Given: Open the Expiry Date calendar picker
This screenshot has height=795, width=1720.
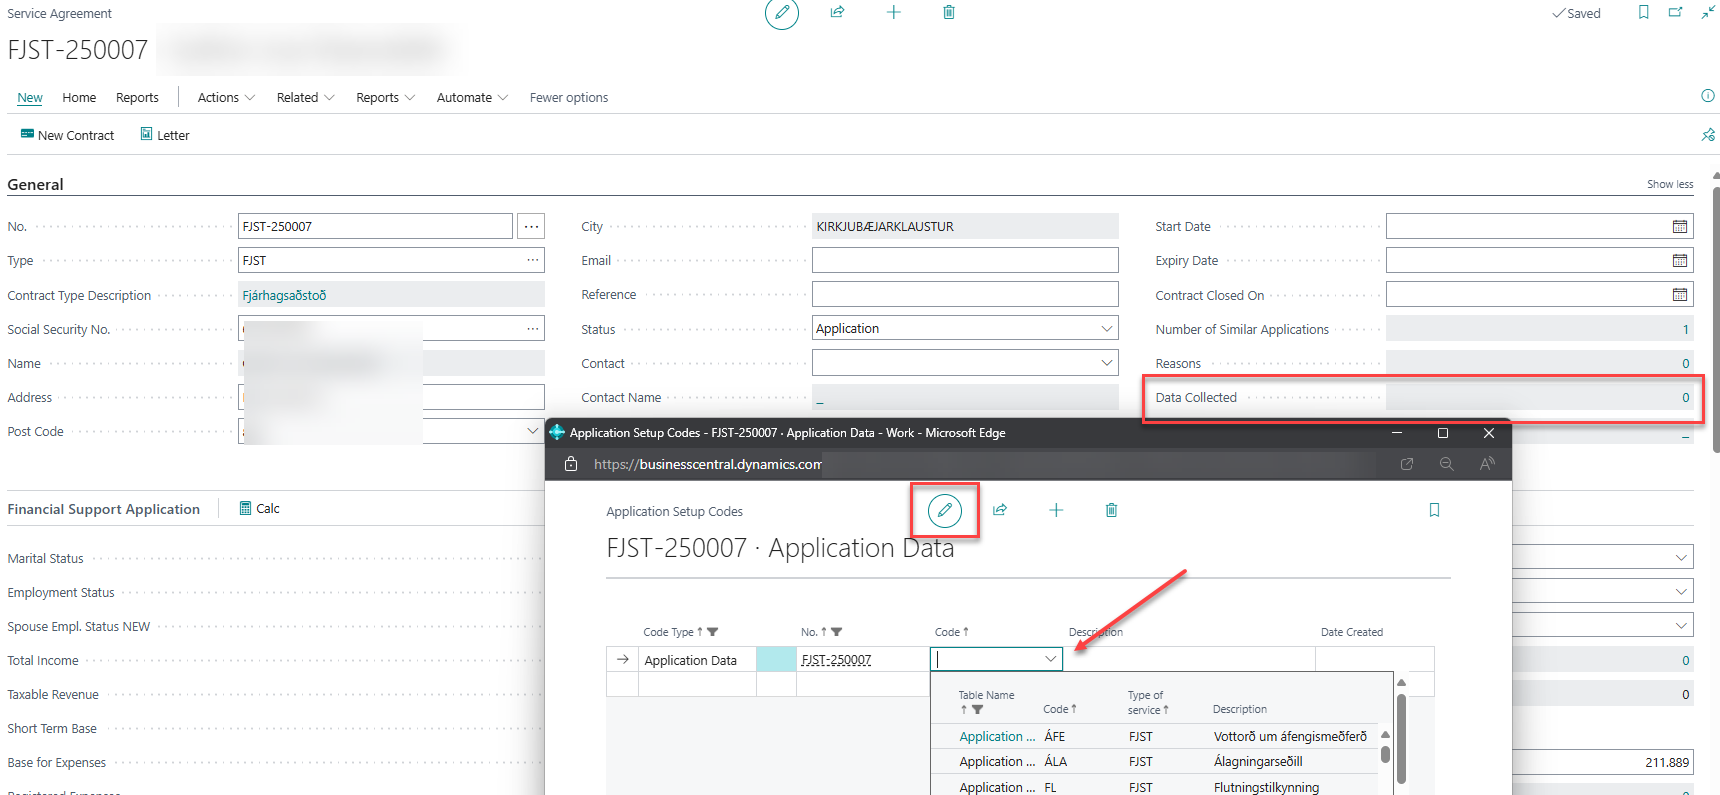Looking at the screenshot, I should 1679,261.
